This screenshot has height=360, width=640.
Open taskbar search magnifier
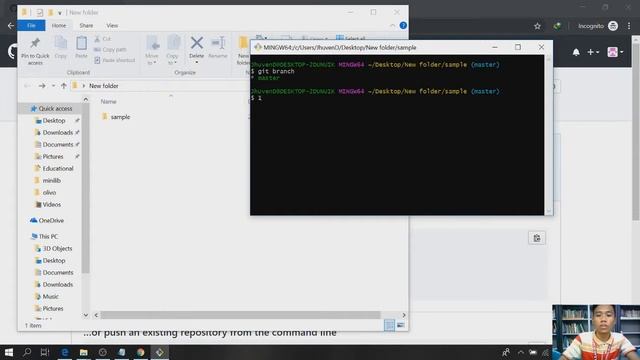point(27,352)
